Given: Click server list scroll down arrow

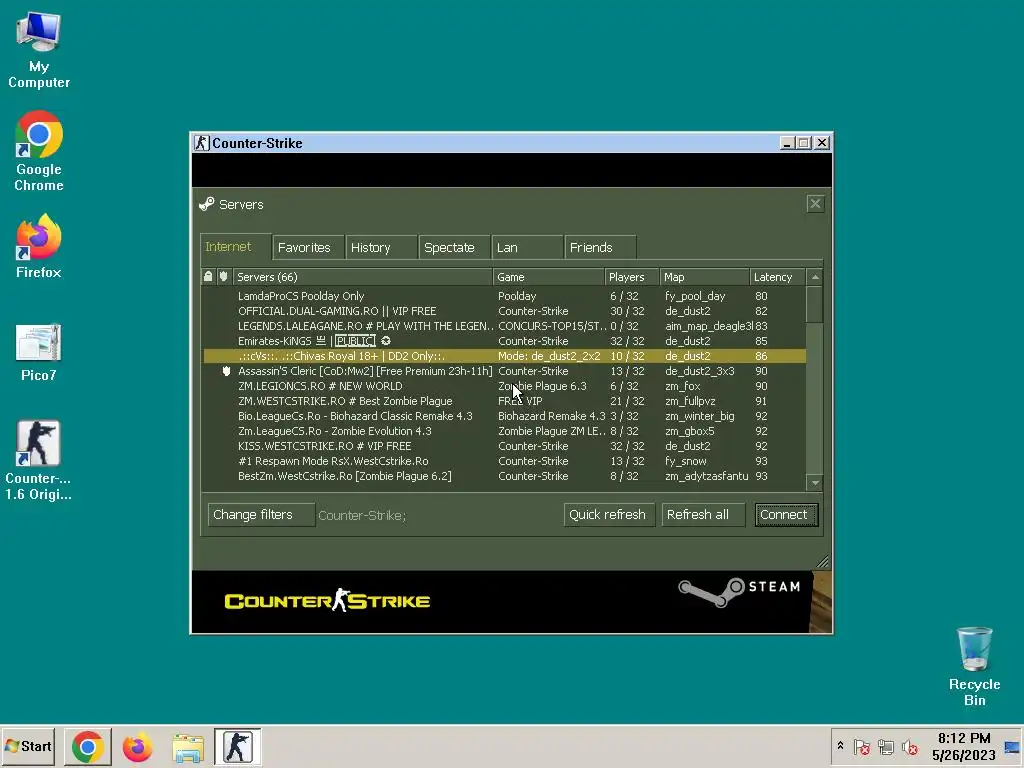Looking at the screenshot, I should pyautogui.click(x=815, y=483).
